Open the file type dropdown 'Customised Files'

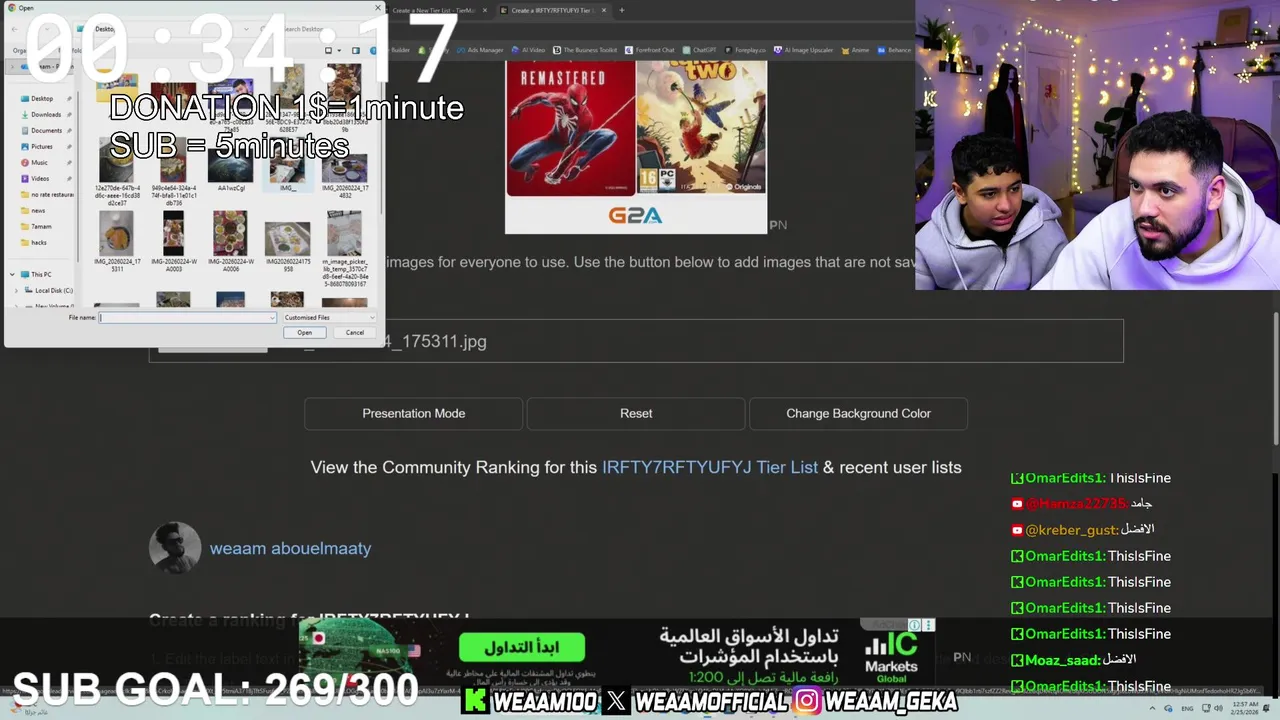(x=329, y=317)
